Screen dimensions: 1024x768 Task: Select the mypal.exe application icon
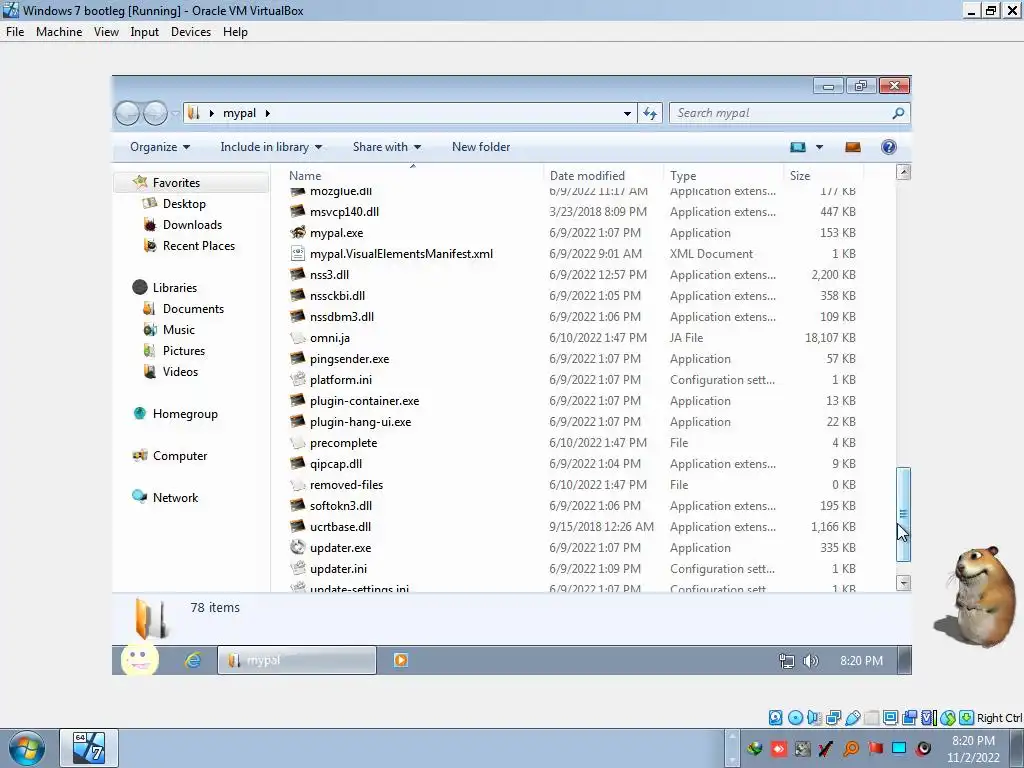point(298,232)
